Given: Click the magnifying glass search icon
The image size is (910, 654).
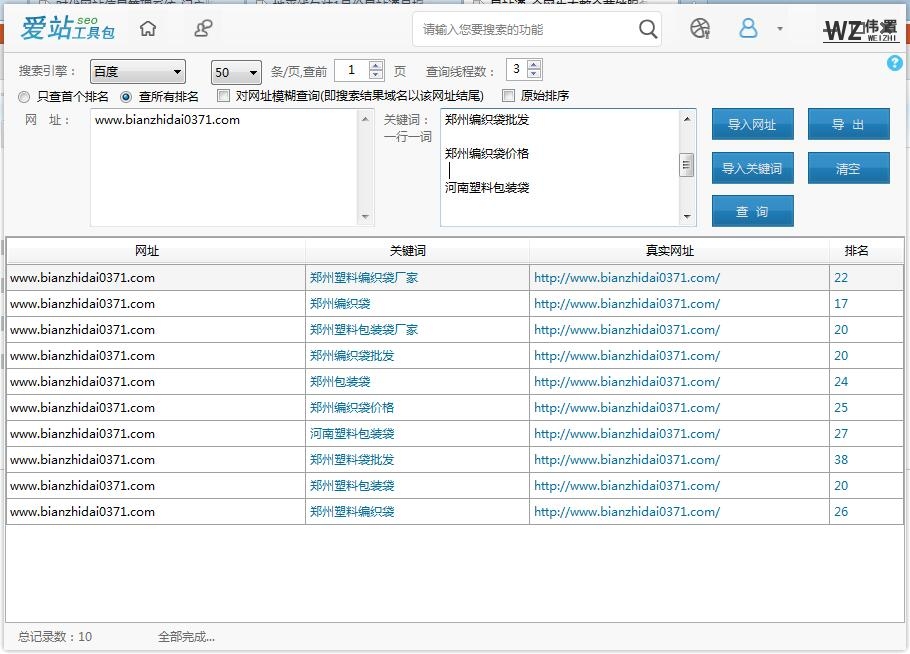Looking at the screenshot, I should pyautogui.click(x=648, y=29).
